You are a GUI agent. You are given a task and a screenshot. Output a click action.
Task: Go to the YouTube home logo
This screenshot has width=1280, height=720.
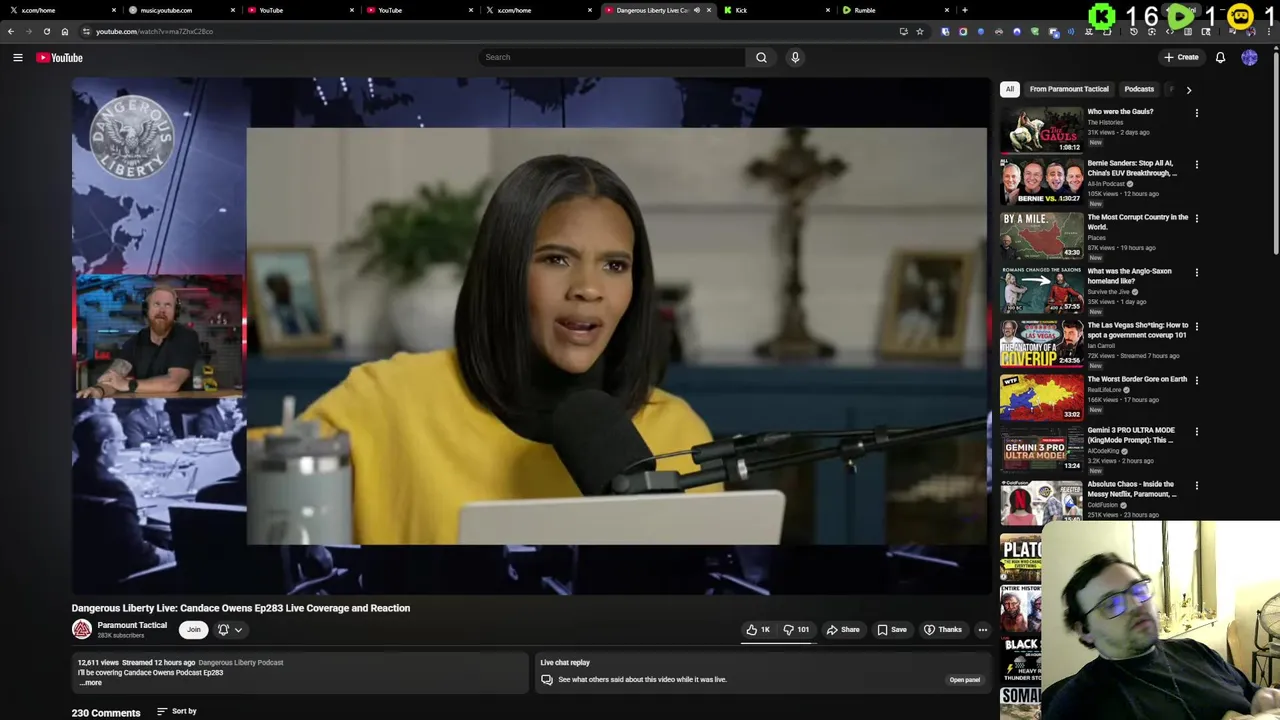click(x=60, y=57)
